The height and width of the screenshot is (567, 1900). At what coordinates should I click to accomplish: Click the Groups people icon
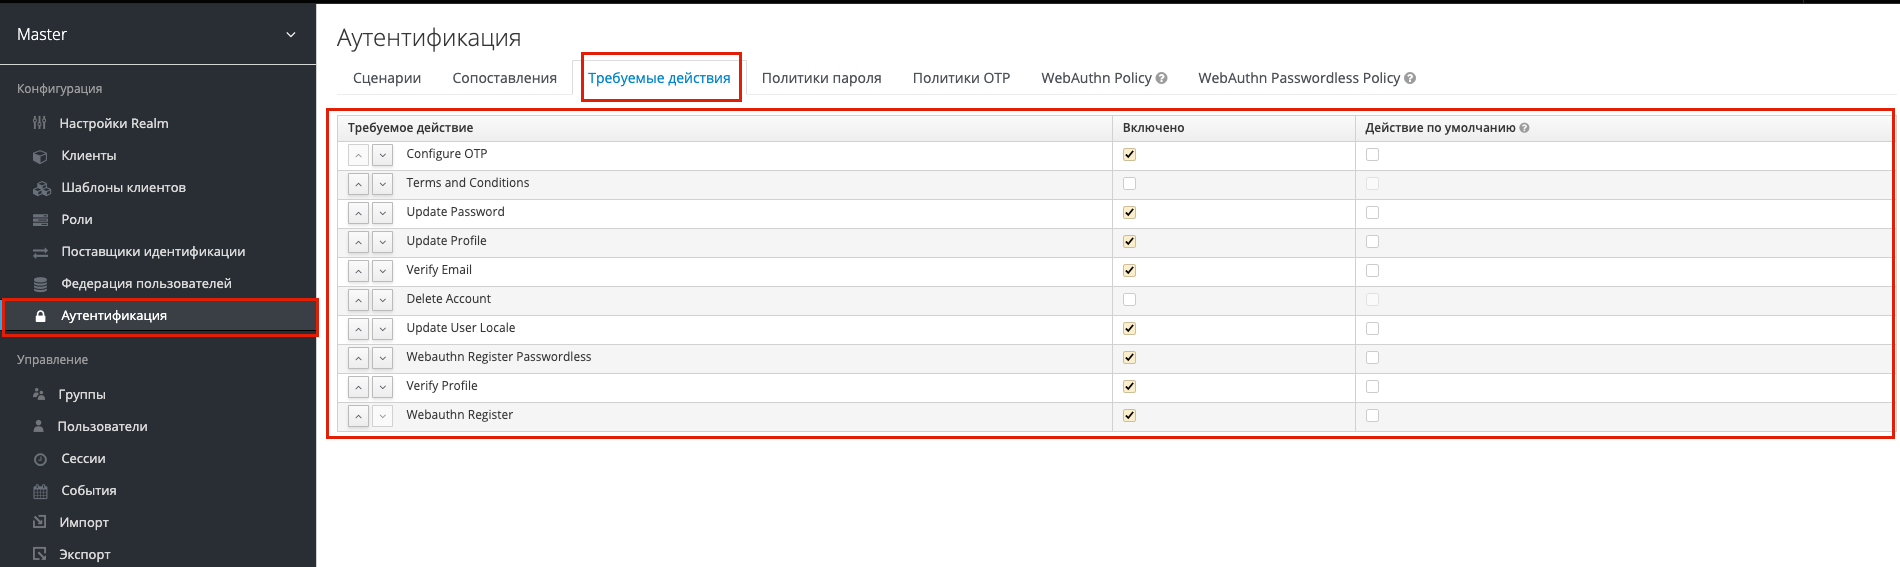coord(39,394)
